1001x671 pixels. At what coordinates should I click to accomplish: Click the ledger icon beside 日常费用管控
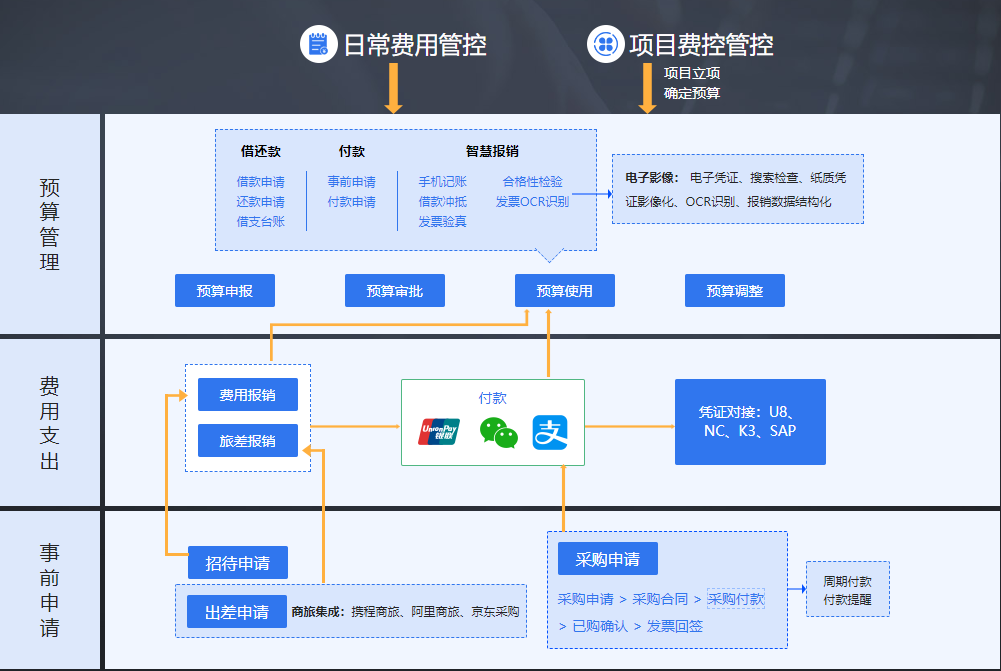point(318,43)
